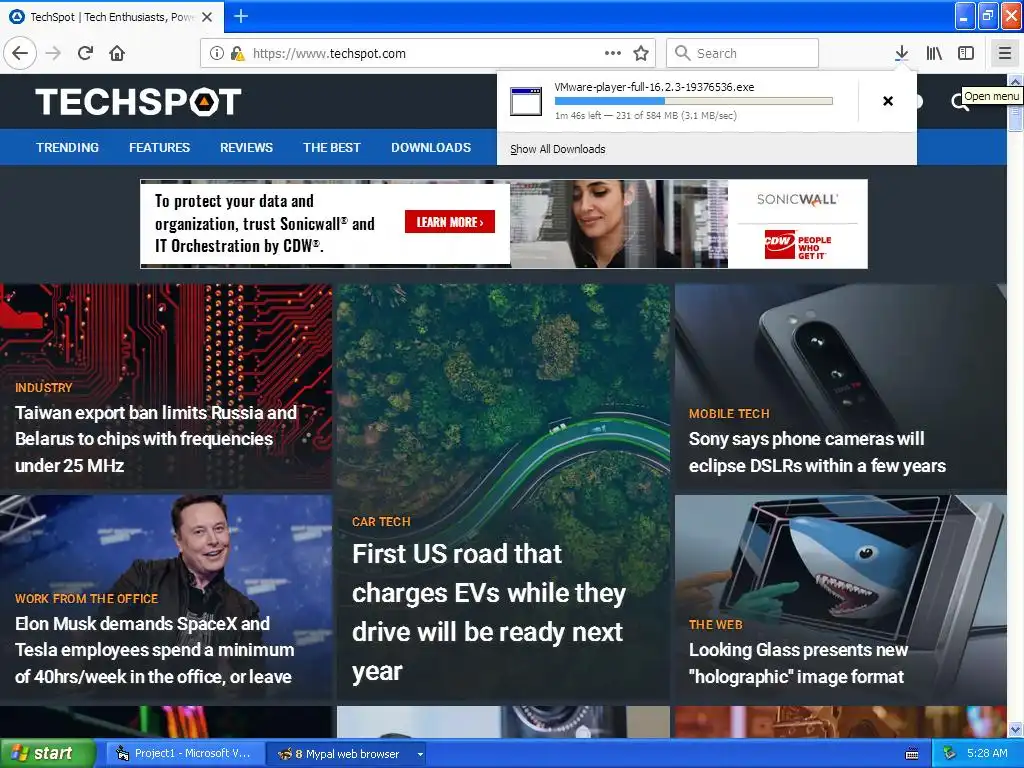This screenshot has width=1024, height=768.
Task: Click the INDUSTRY category label
Action: (44, 387)
